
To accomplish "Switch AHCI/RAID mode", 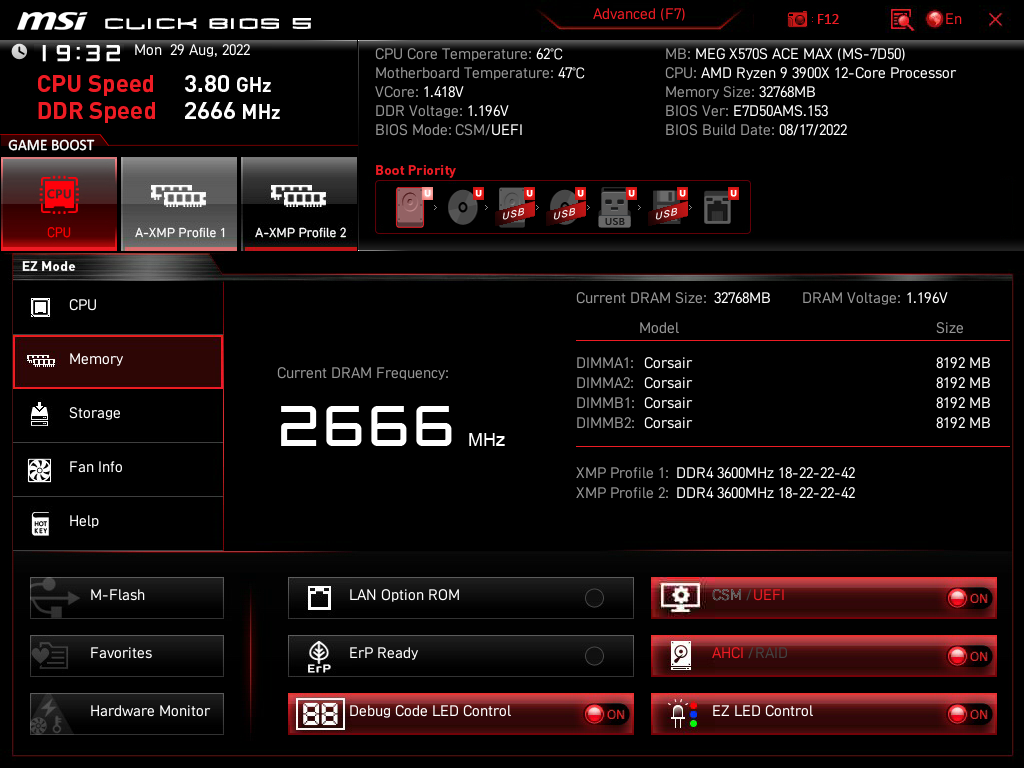I will (x=969, y=655).
